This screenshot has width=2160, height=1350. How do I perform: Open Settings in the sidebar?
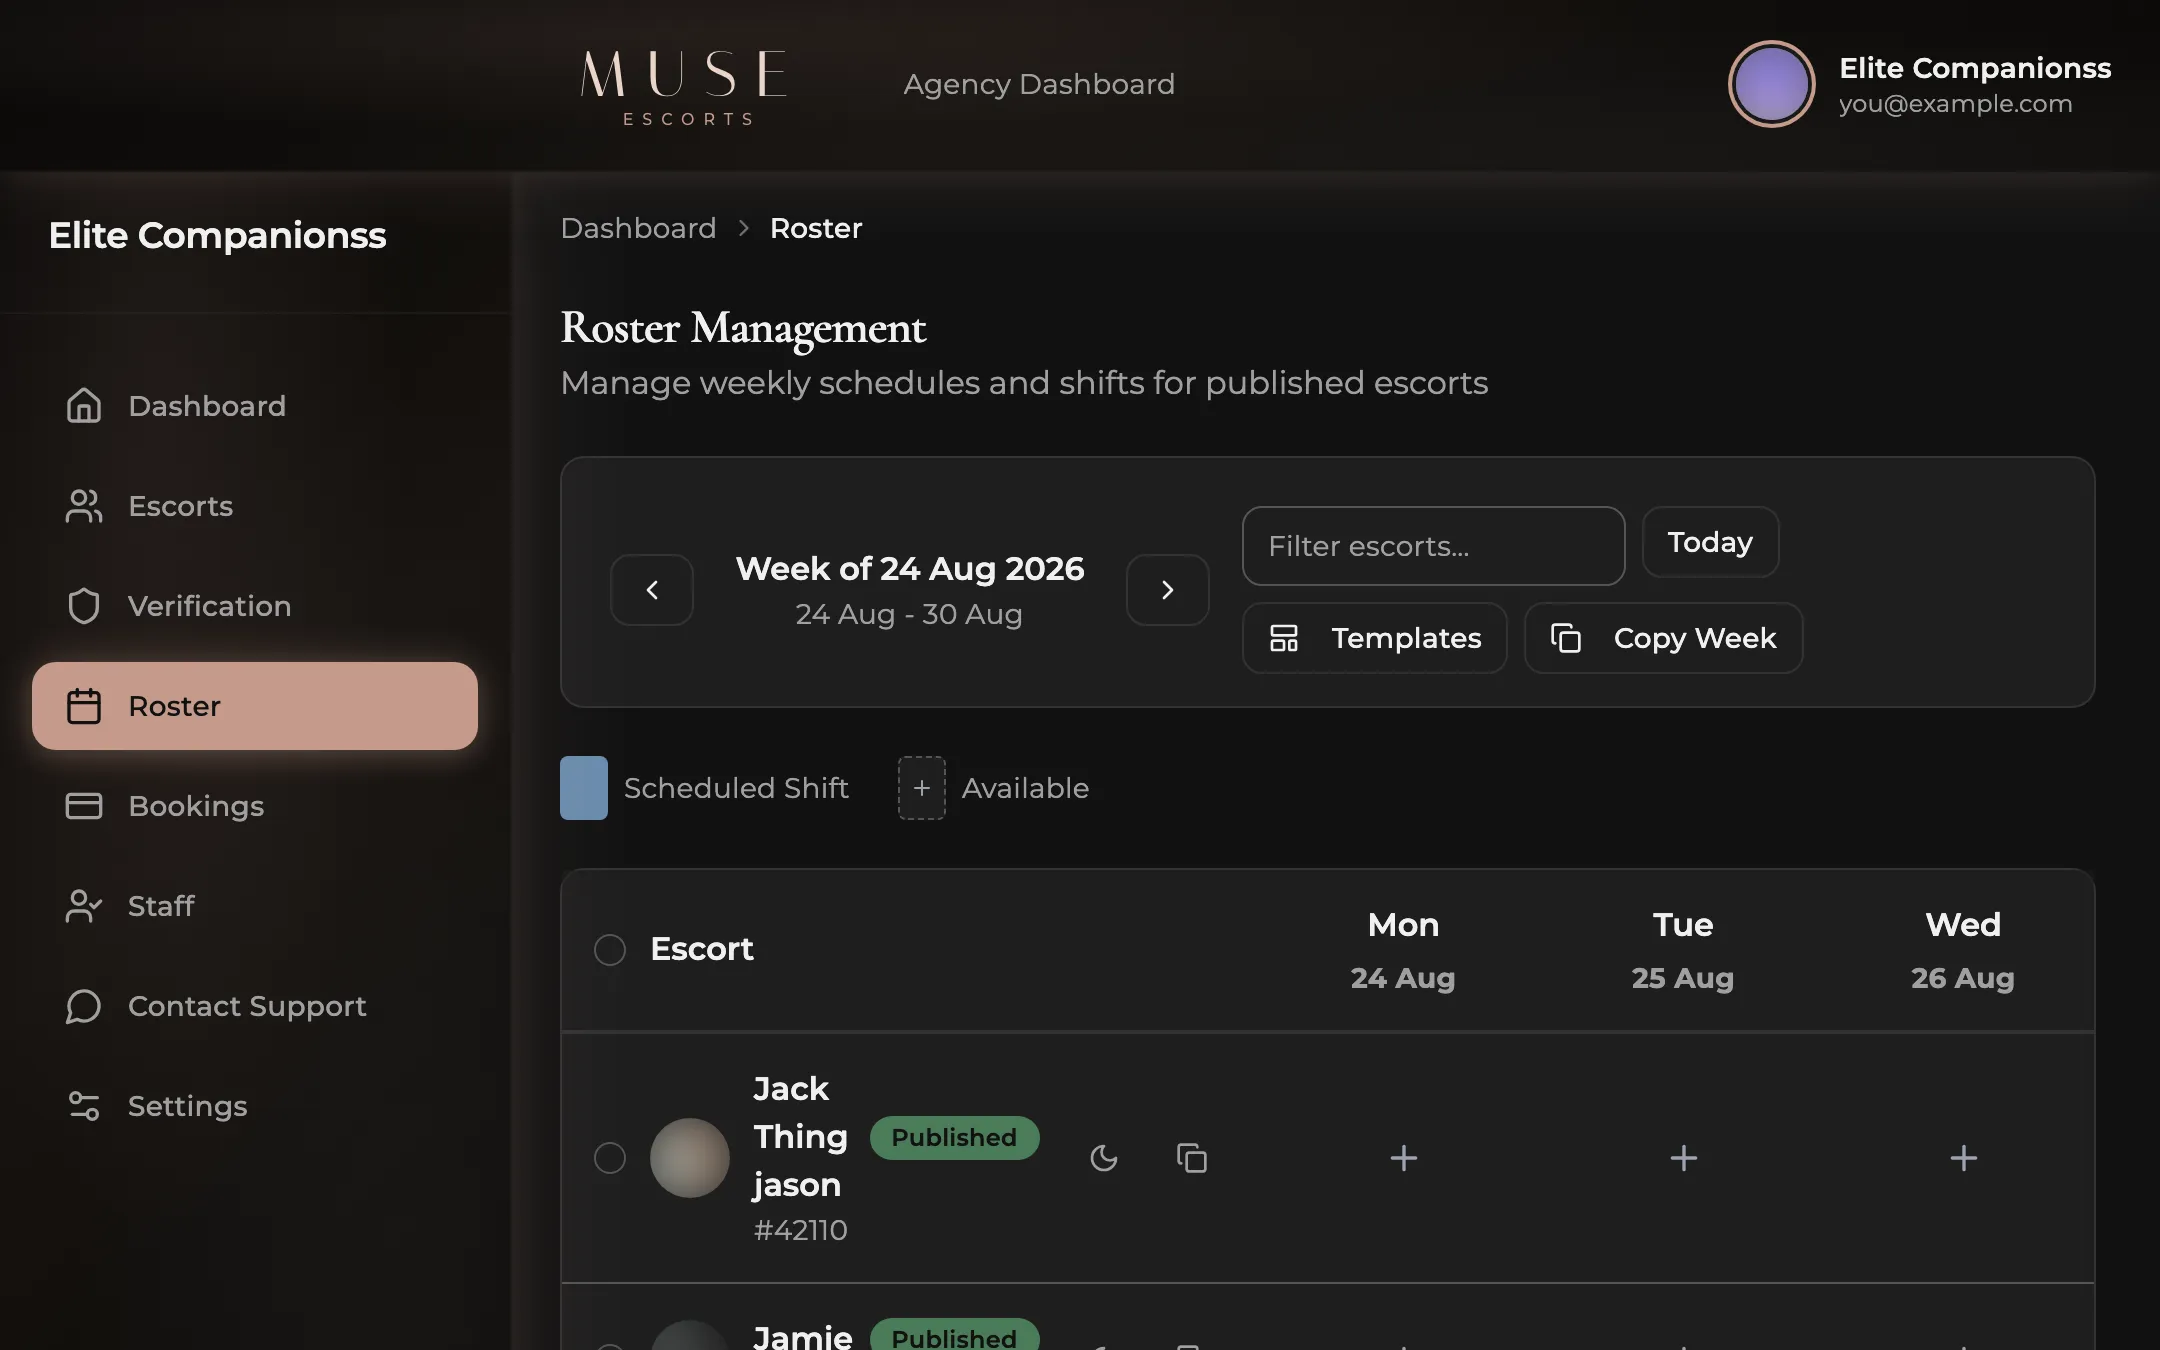click(x=254, y=1106)
